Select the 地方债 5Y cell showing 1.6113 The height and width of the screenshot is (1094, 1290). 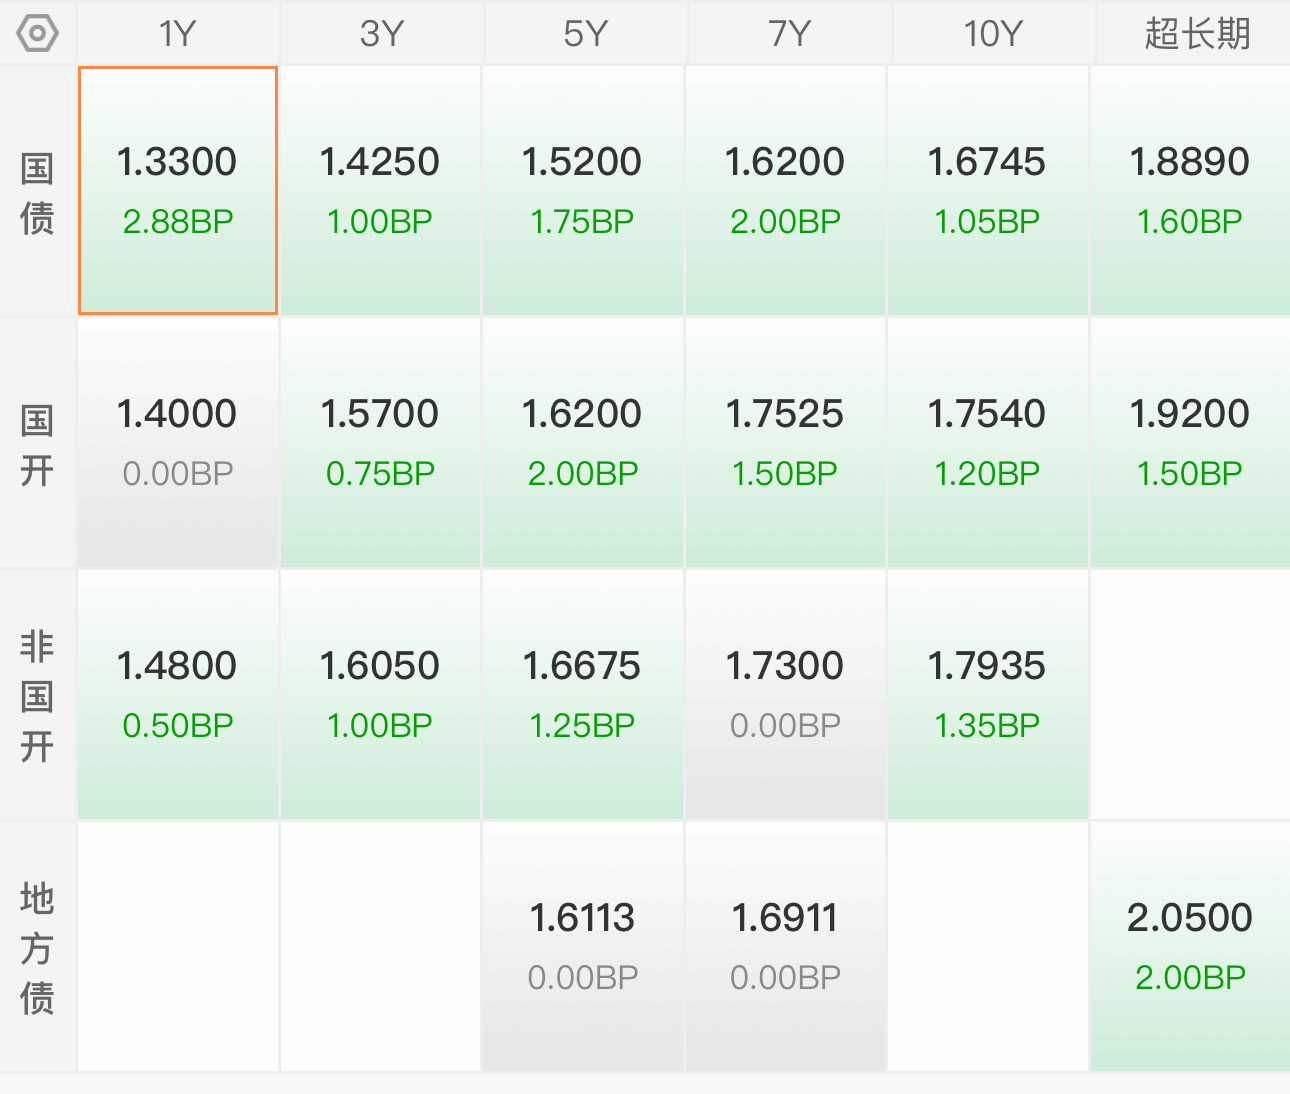point(582,947)
